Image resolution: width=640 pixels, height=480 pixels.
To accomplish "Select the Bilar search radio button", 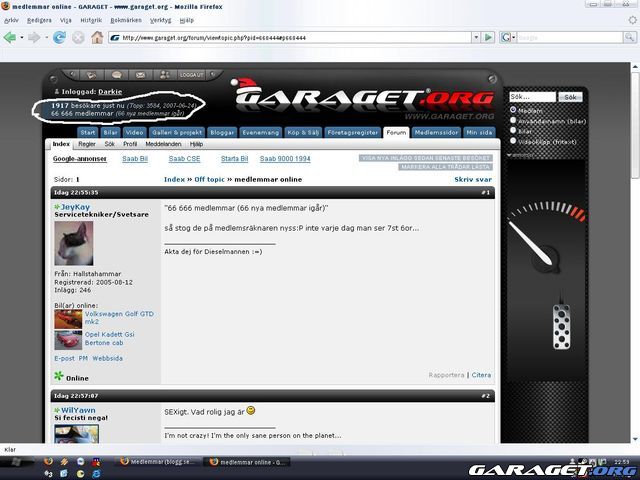I will 513,130.
